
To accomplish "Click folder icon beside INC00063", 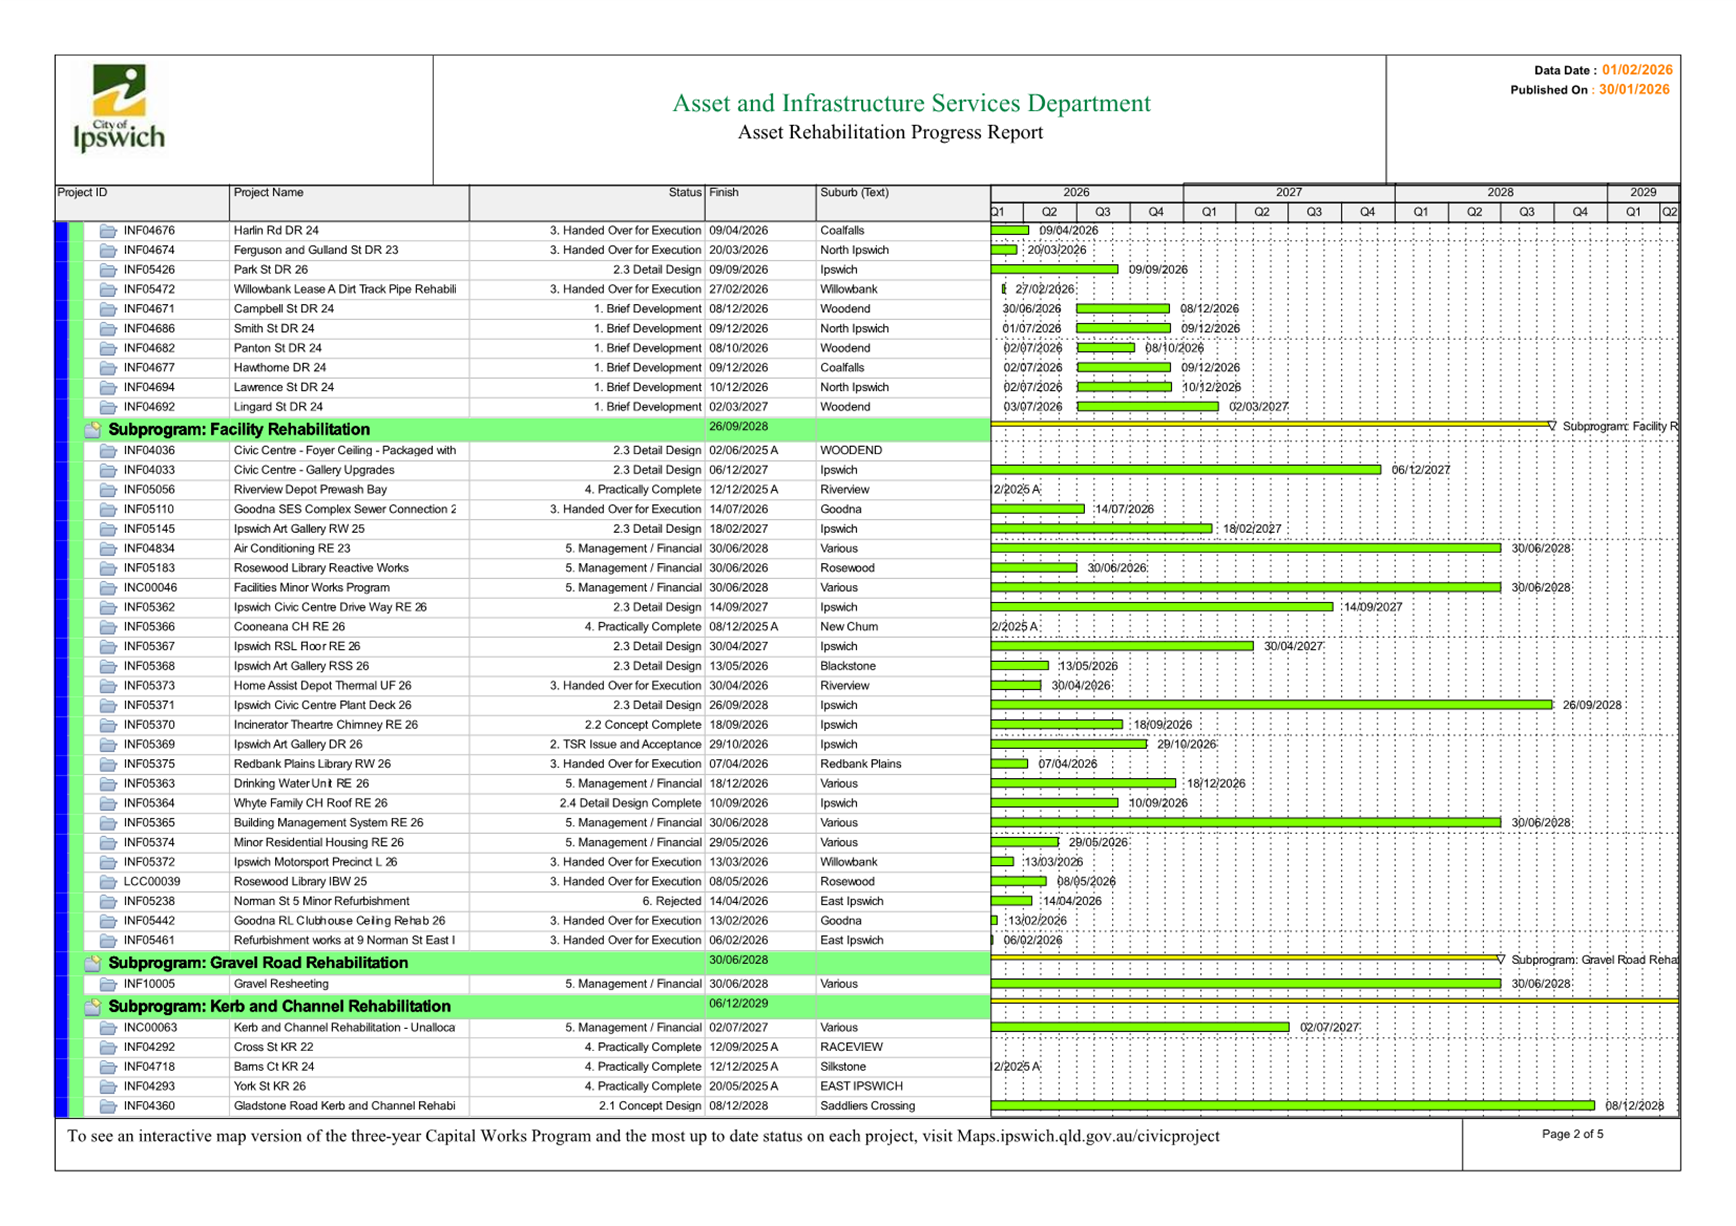I will click(108, 1028).
